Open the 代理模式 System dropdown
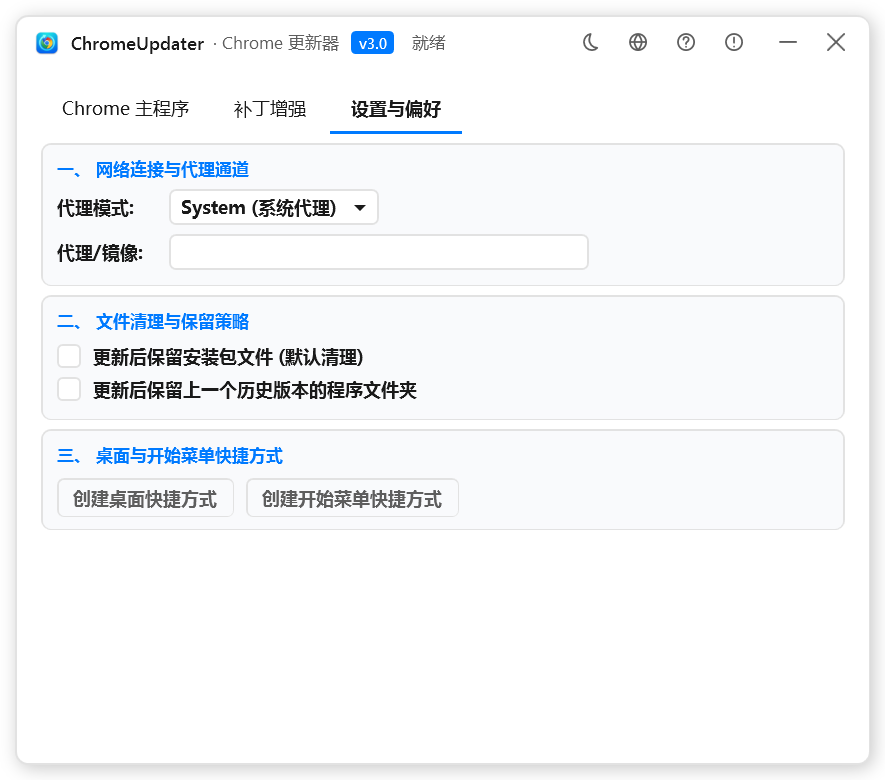Screen dimensions: 885x780 point(274,208)
